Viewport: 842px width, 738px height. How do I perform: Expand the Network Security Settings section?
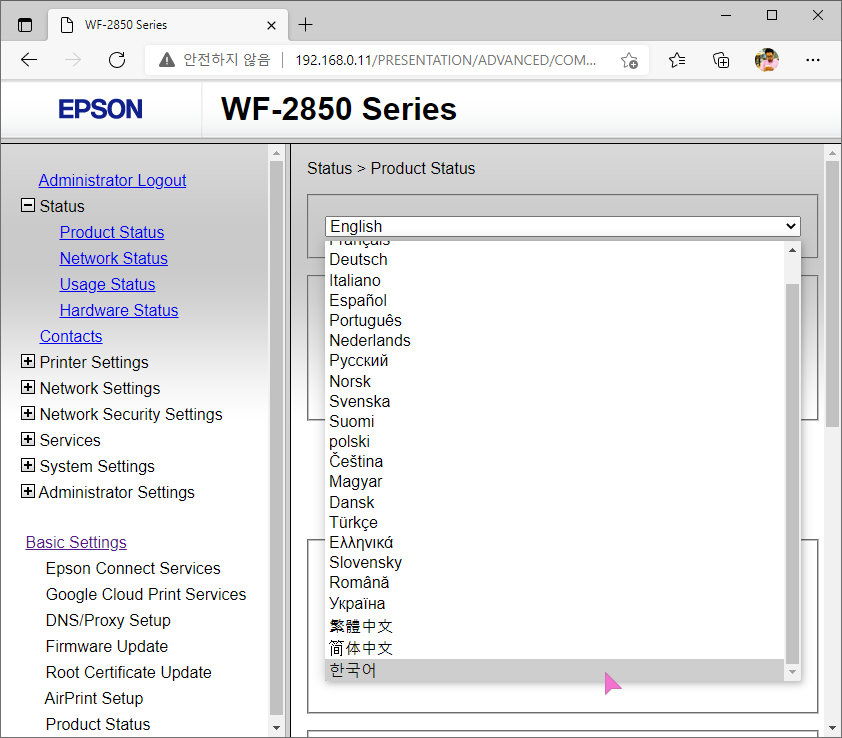[x=28, y=413]
